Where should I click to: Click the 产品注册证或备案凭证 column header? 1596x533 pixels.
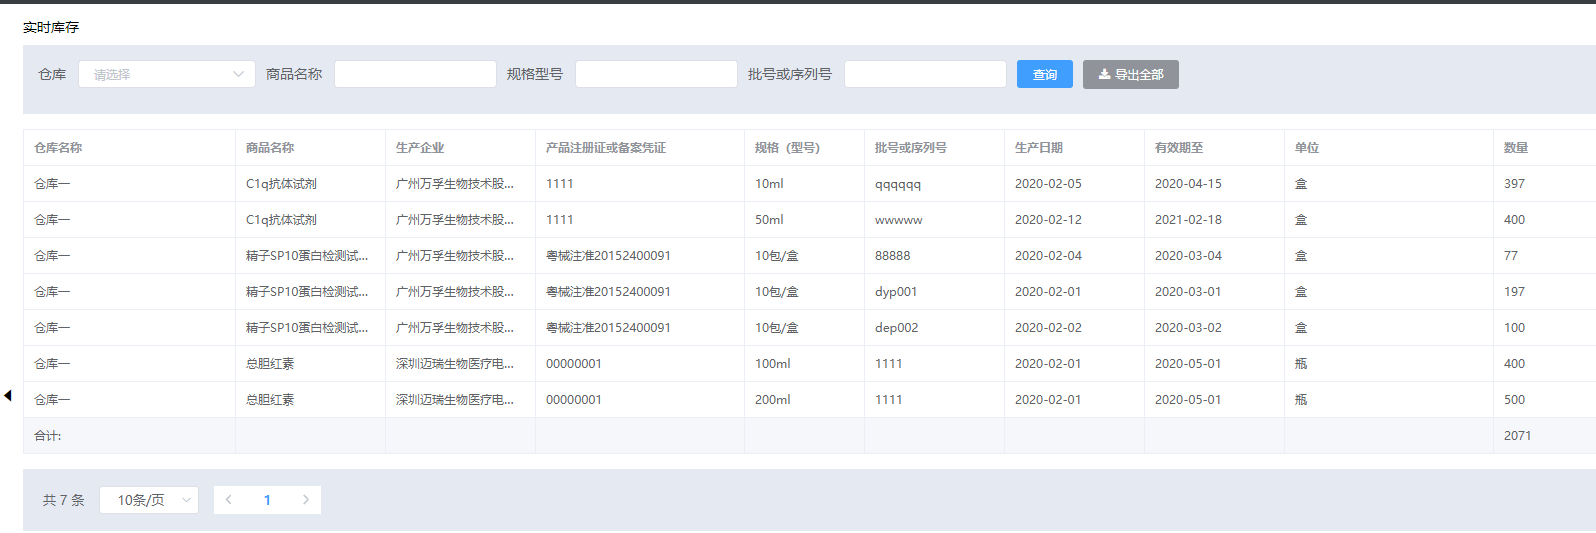605,148
